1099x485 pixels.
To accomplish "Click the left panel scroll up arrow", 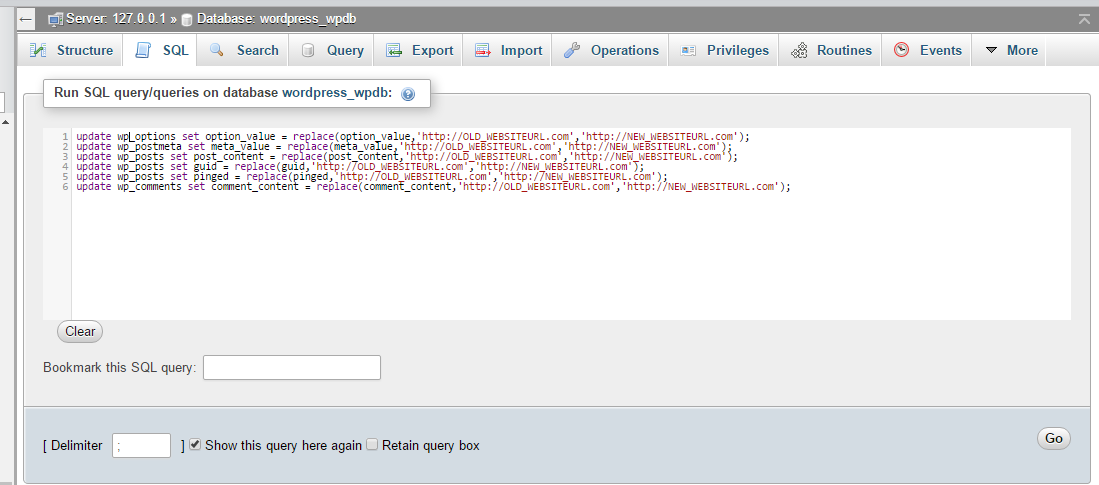I will pos(5,122).
